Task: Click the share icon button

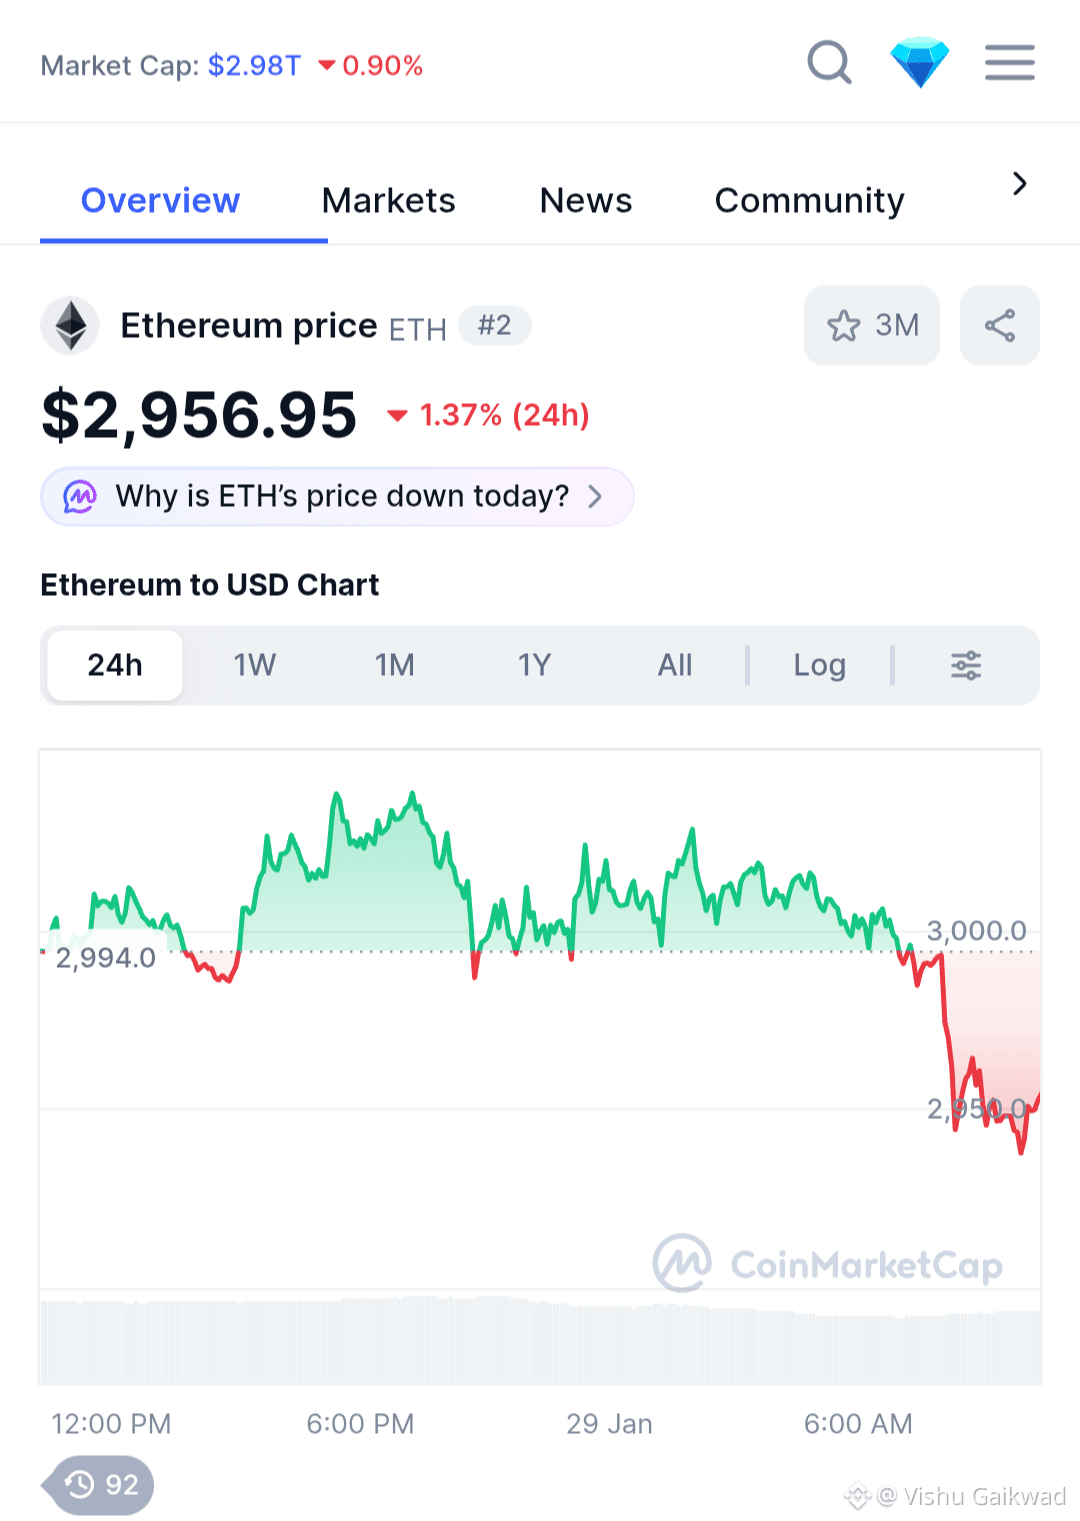Action: coord(999,326)
